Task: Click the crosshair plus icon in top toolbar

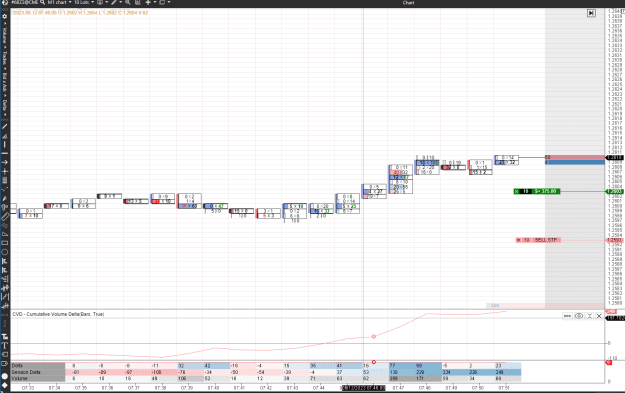Action: (x=148, y=2)
